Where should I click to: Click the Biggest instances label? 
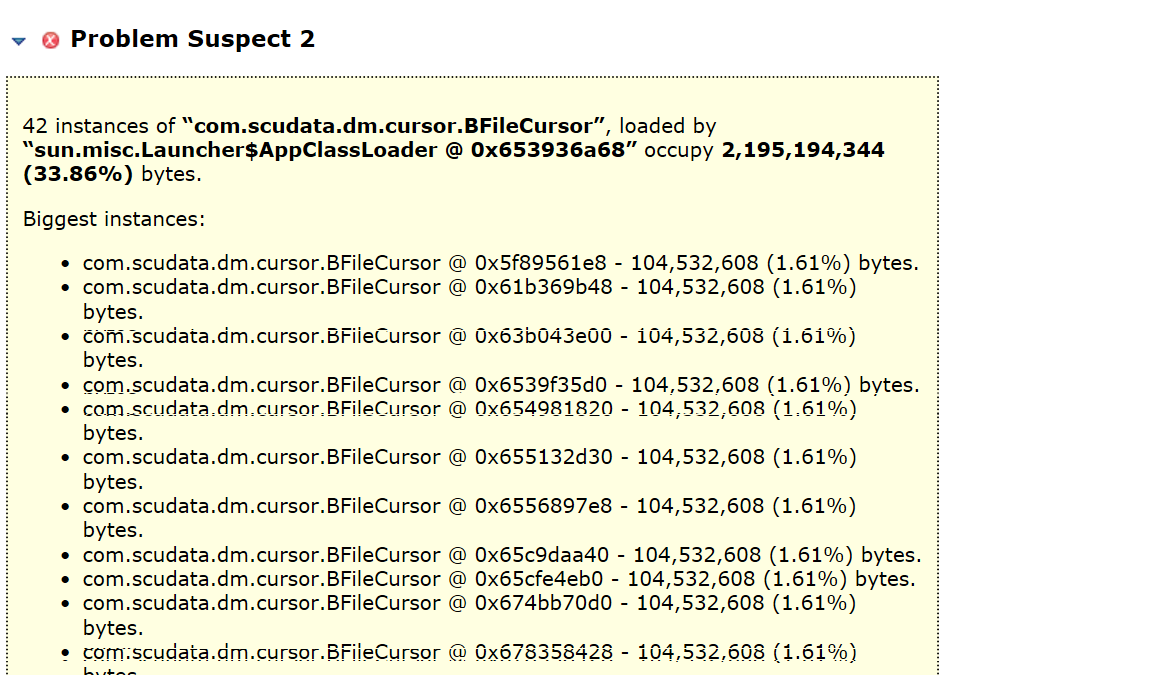tap(114, 219)
